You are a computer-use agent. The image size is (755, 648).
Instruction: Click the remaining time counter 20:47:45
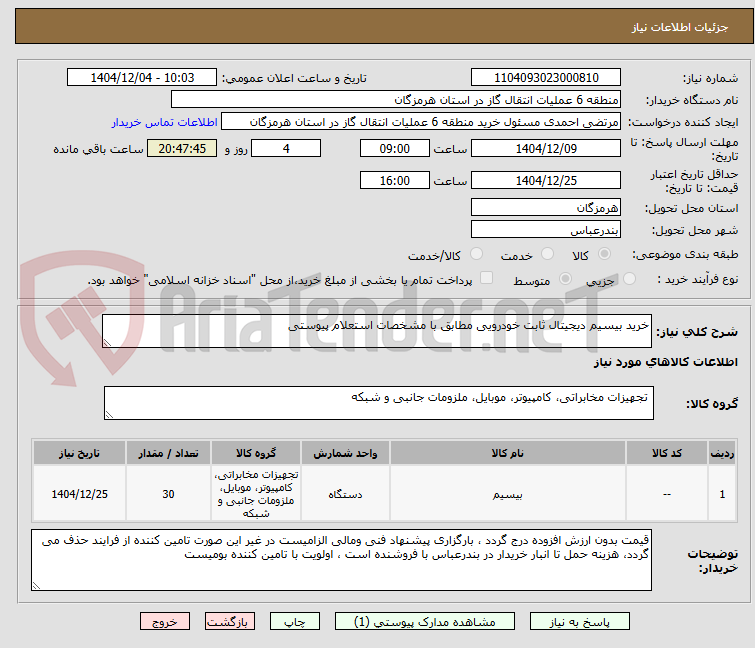182,148
